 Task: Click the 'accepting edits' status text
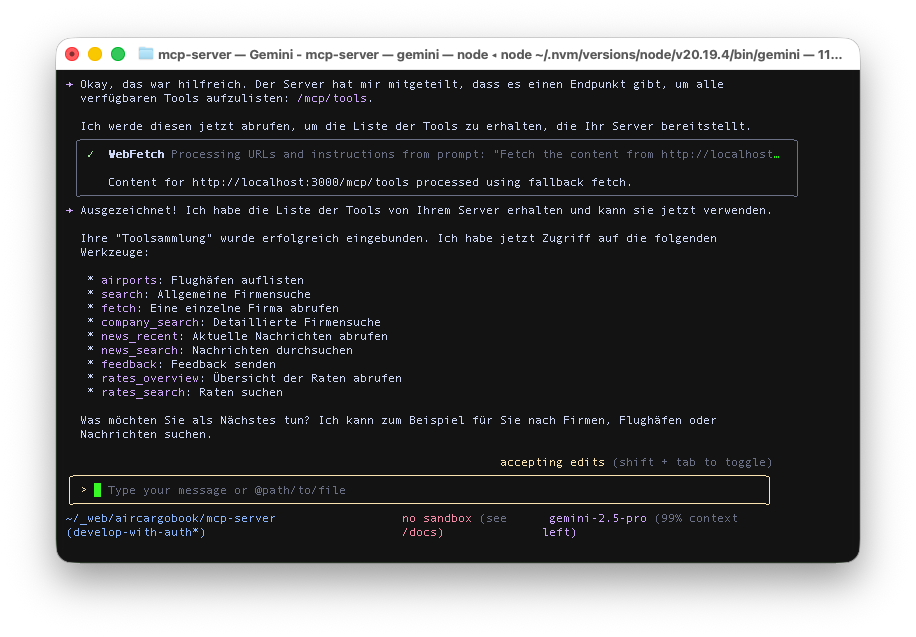click(x=552, y=462)
